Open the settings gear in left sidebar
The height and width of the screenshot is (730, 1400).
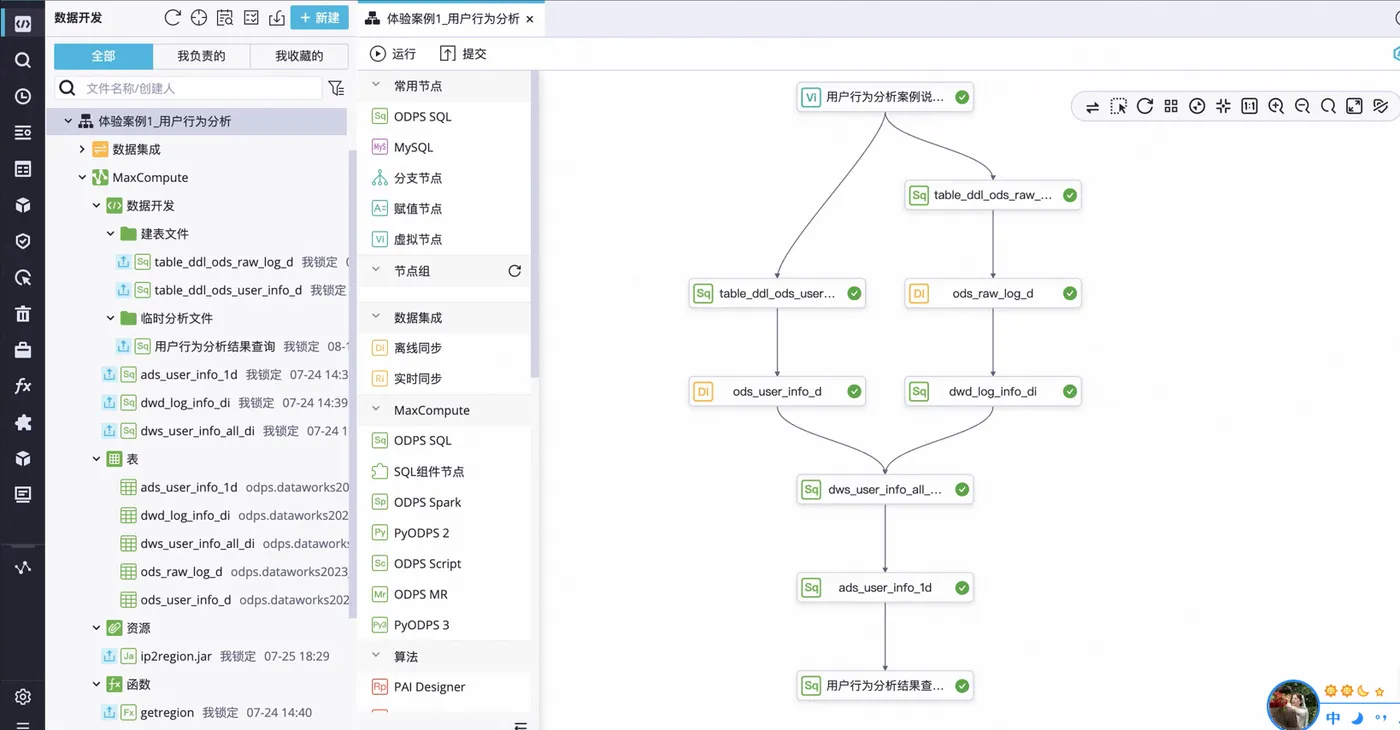[22, 697]
